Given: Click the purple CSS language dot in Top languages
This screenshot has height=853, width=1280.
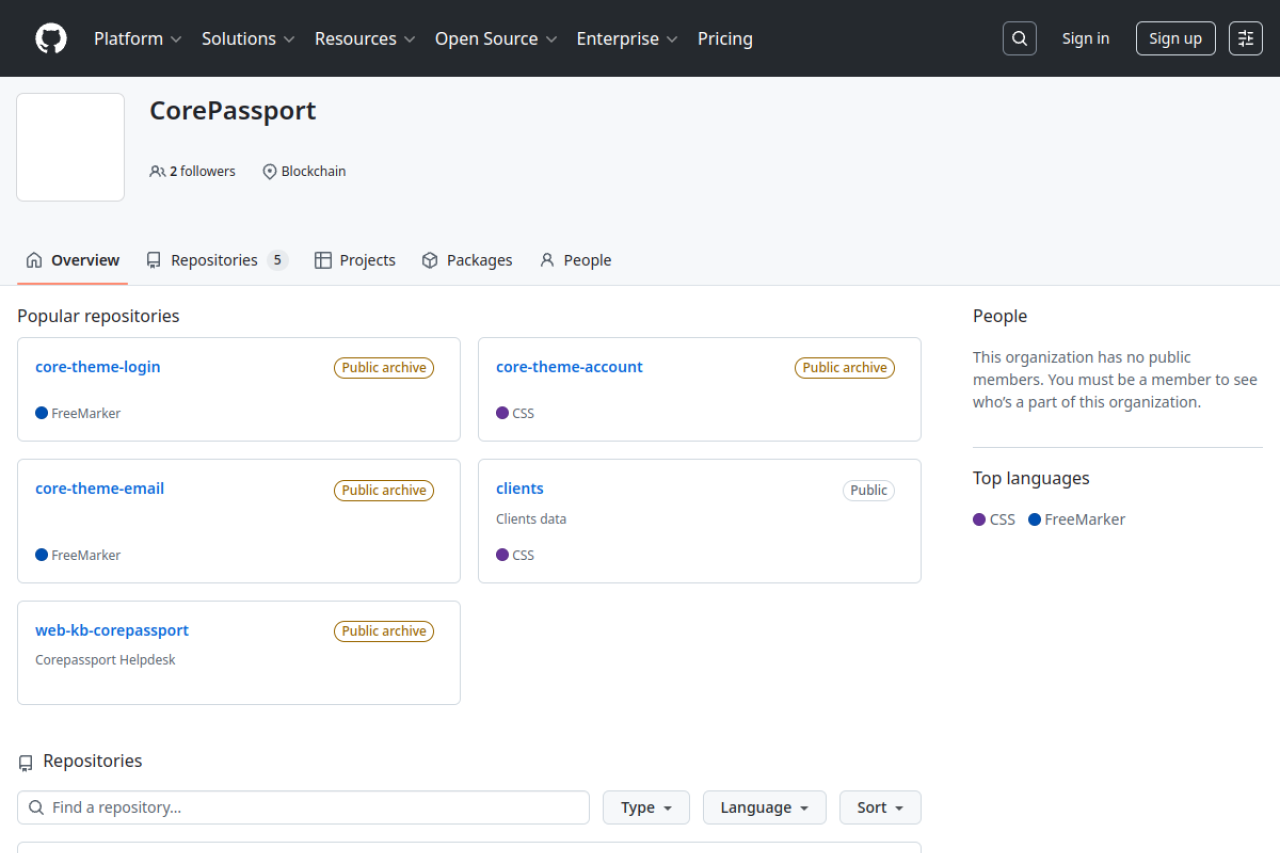Looking at the screenshot, I should [x=979, y=520].
